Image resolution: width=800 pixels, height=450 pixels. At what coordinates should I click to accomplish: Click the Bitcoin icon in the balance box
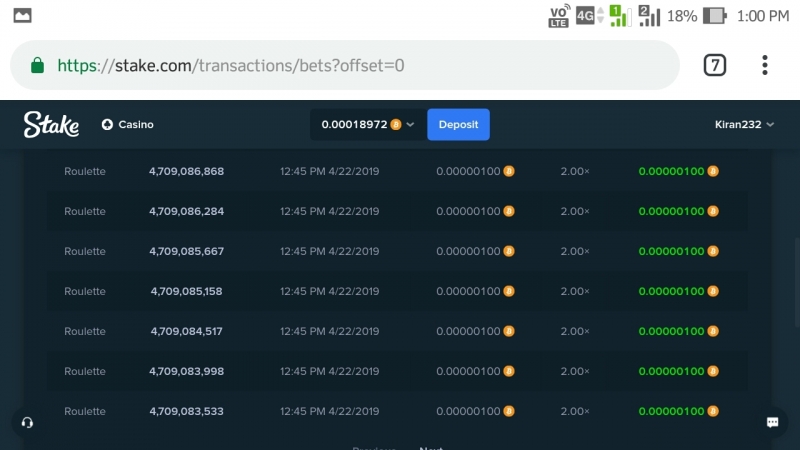(x=396, y=124)
